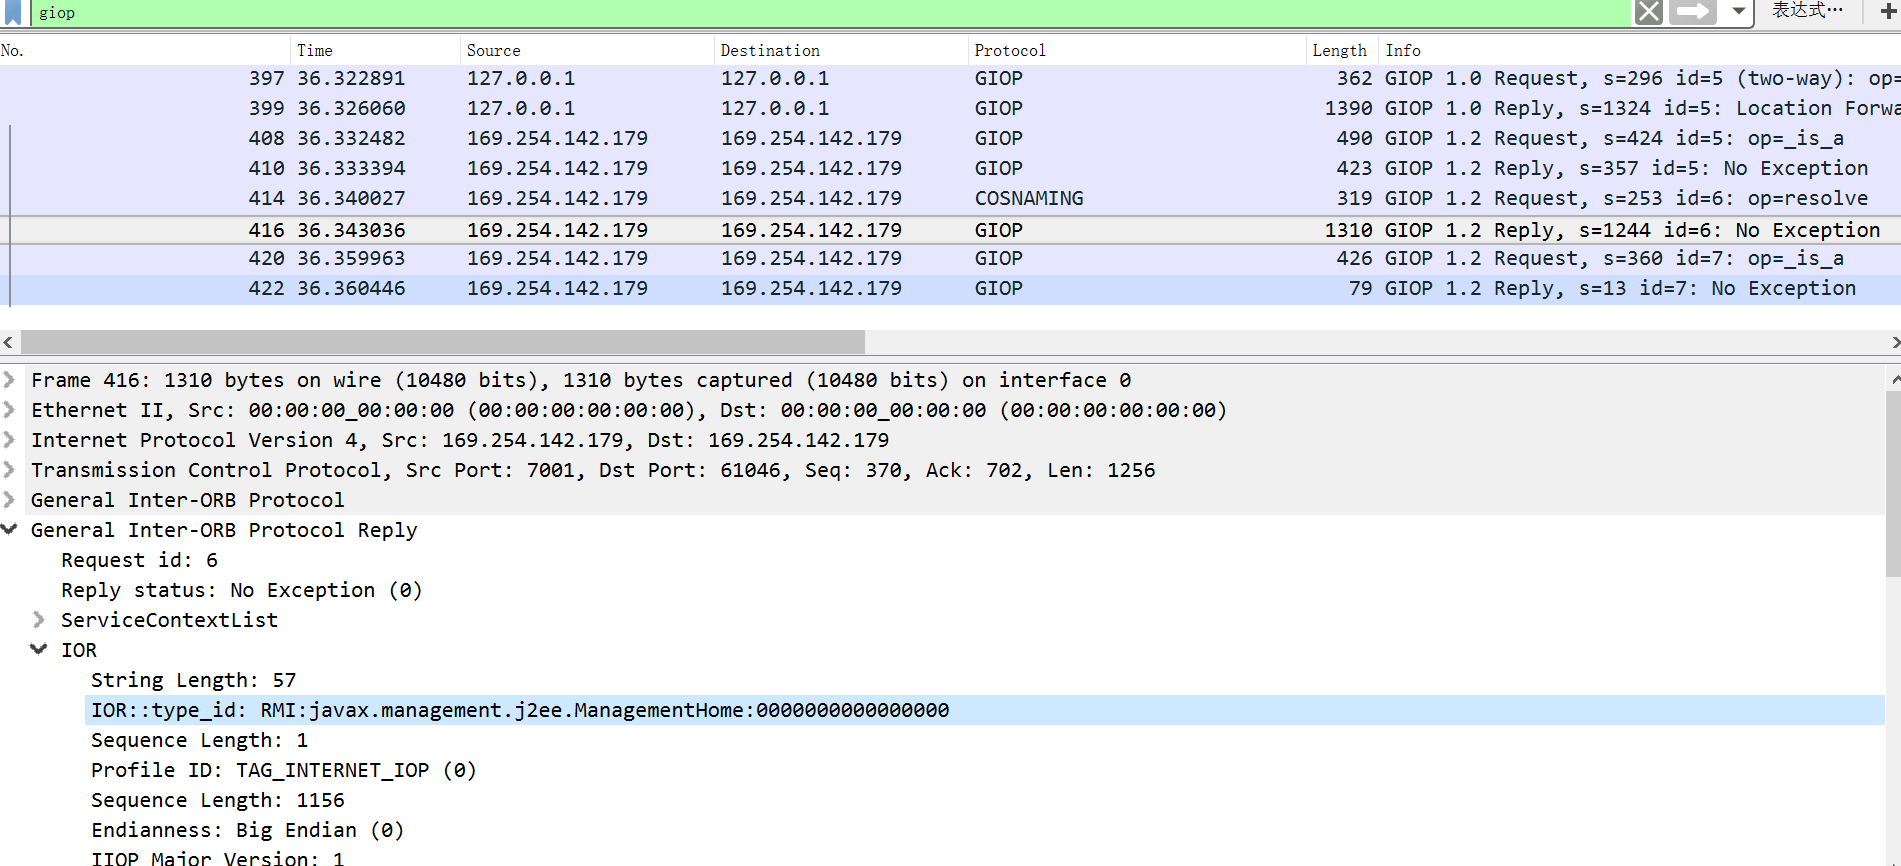This screenshot has height=866, width=1901.
Task: Expand the Frame 416 tree node
Action: tap(9, 380)
